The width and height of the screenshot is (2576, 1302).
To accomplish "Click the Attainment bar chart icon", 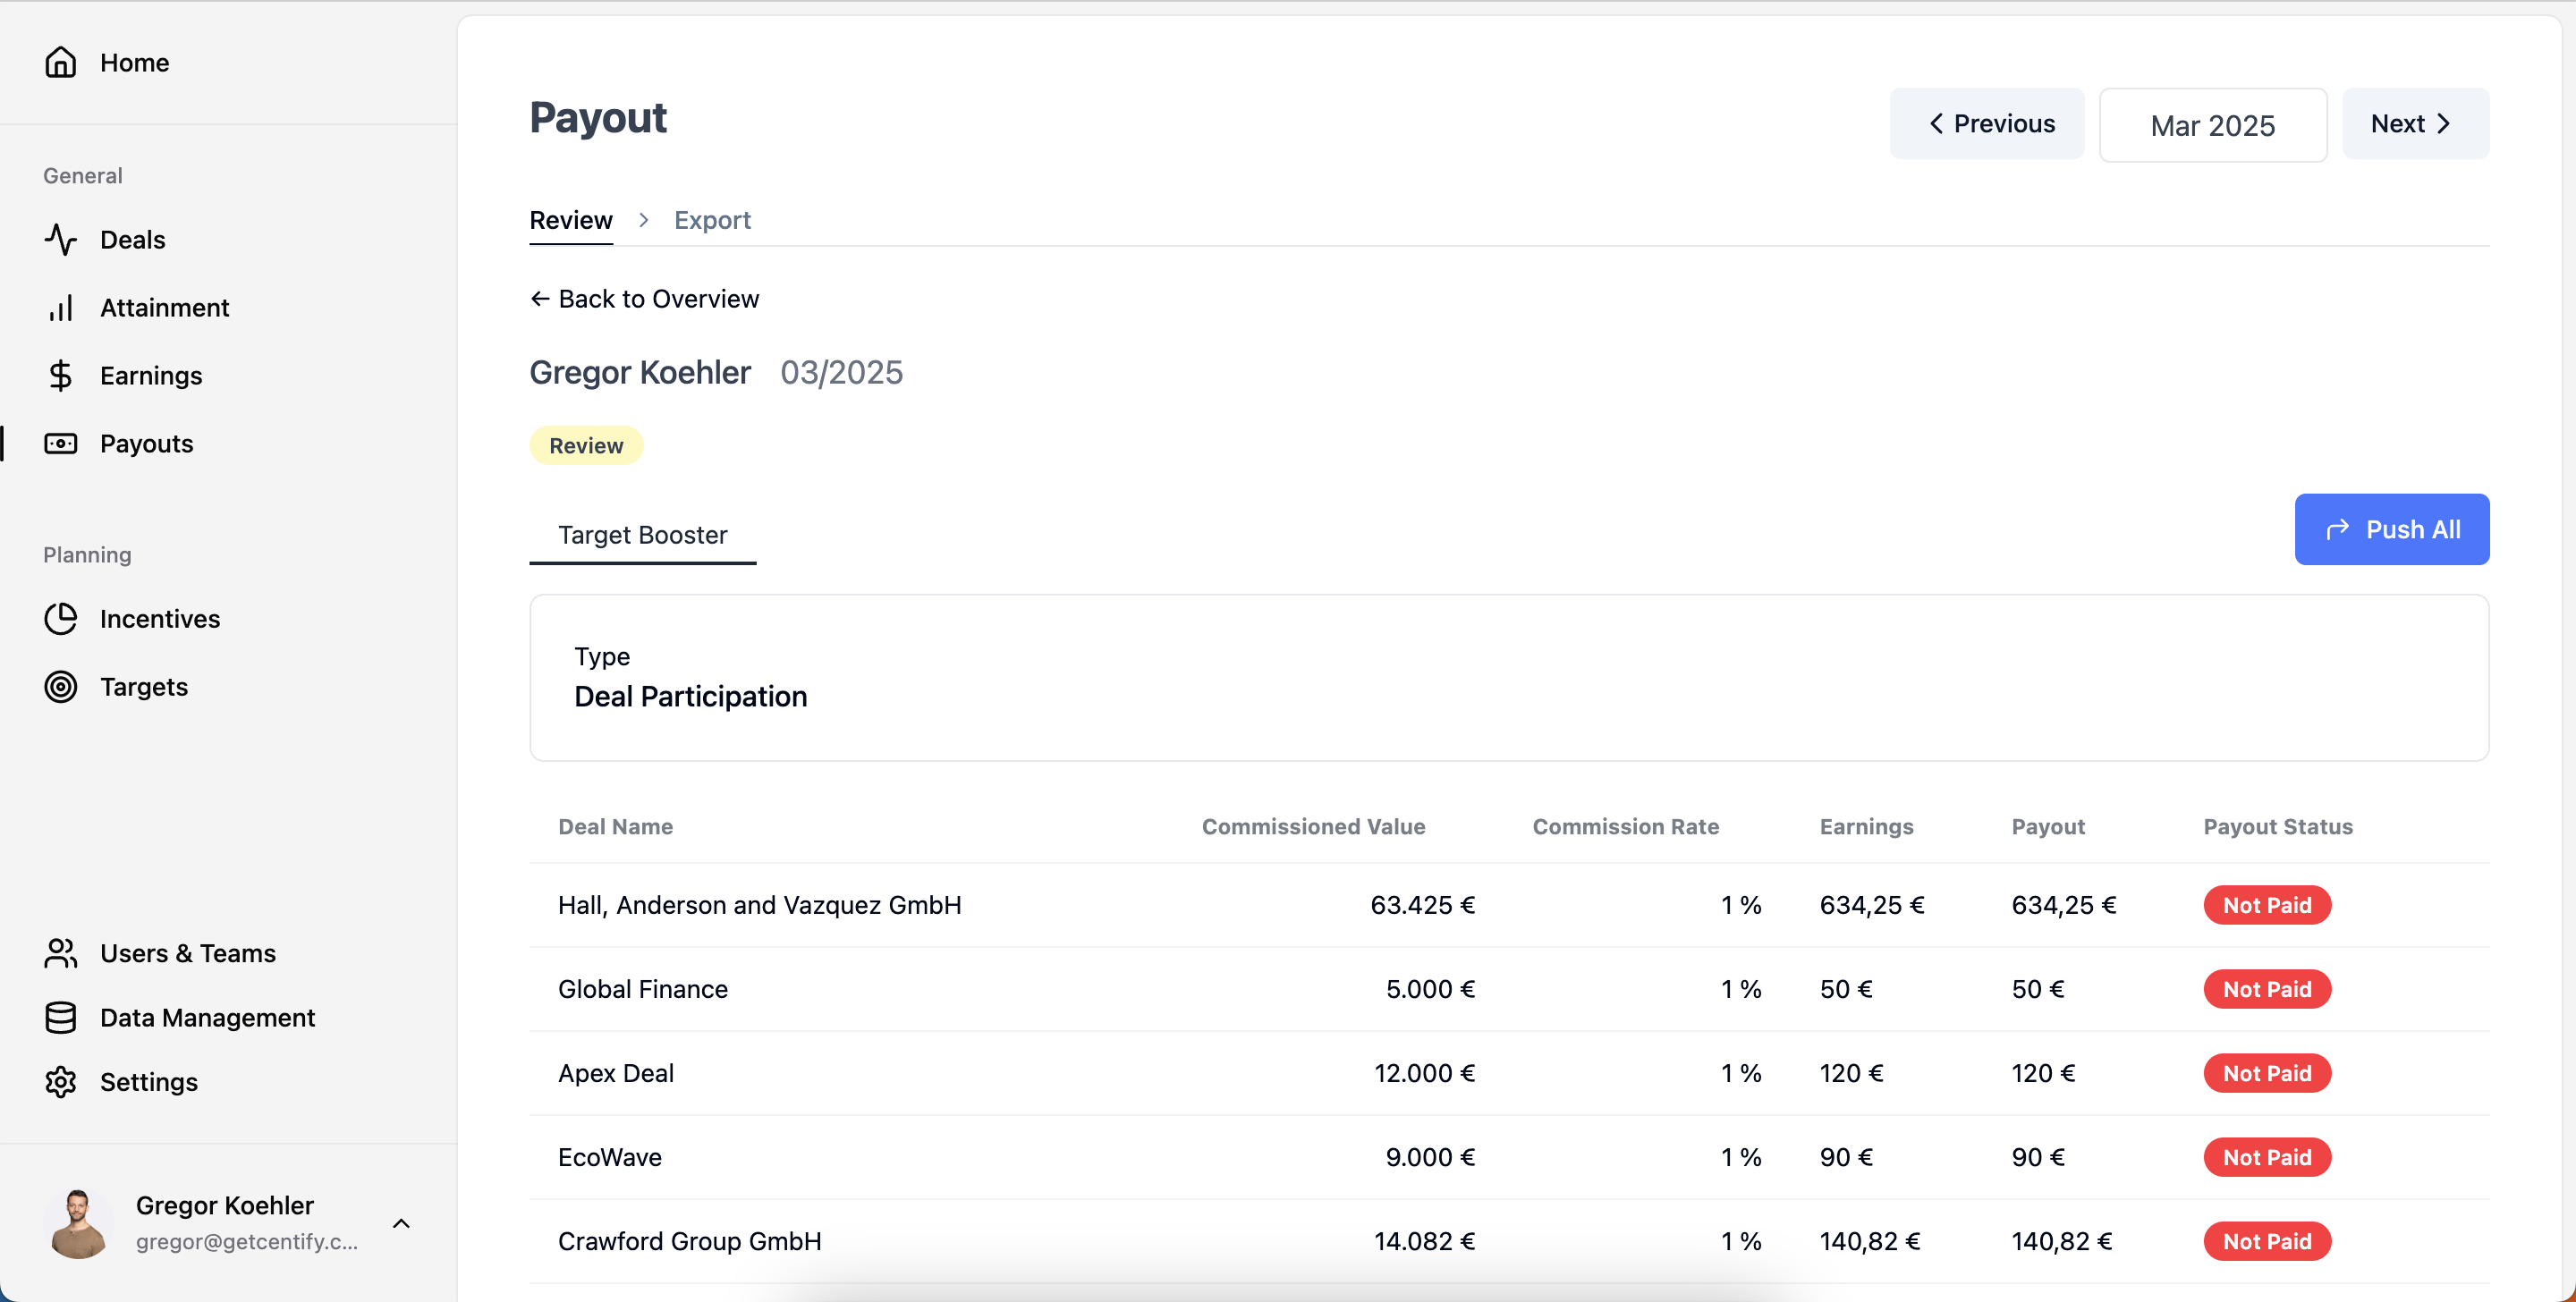I will [x=60, y=308].
